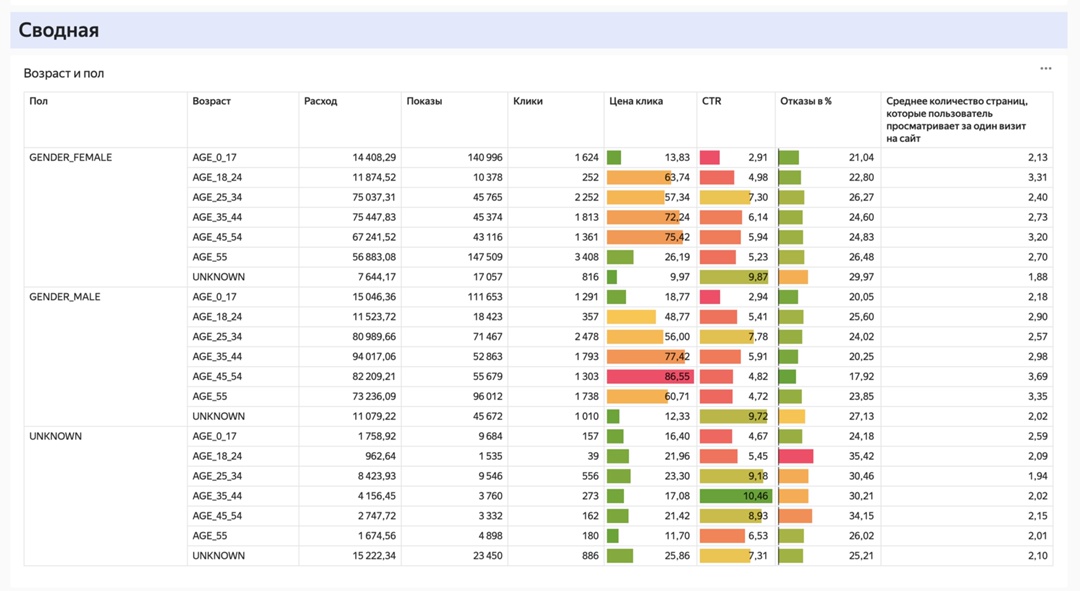The height and width of the screenshot is (591, 1080).
Task: Select the GENDER_FEMALE row group cell
Action: pos(71,158)
